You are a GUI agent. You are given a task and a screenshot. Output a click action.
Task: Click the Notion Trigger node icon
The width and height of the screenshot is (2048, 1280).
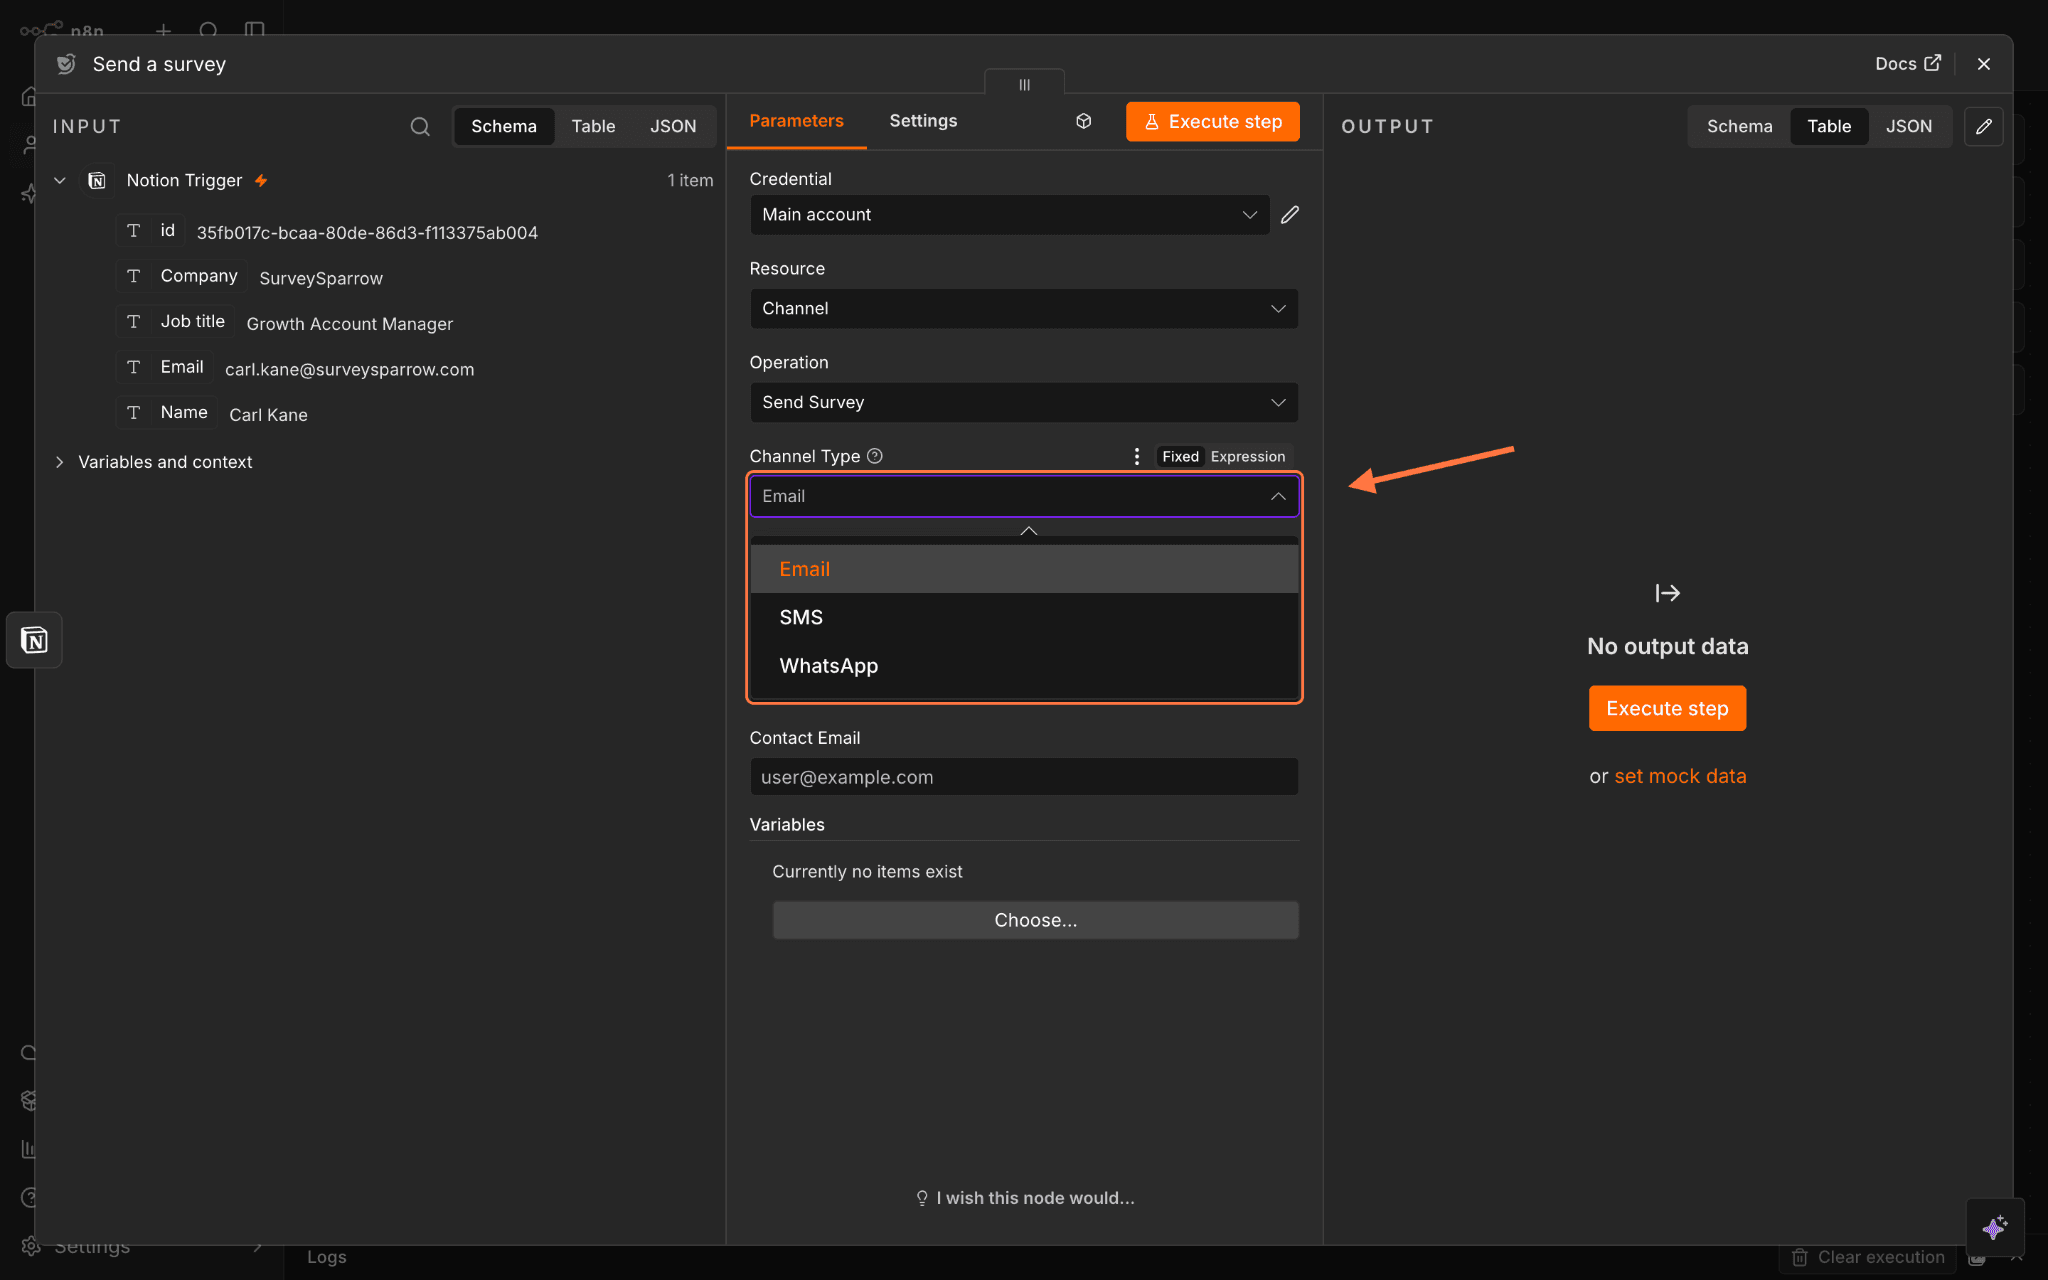[97, 181]
